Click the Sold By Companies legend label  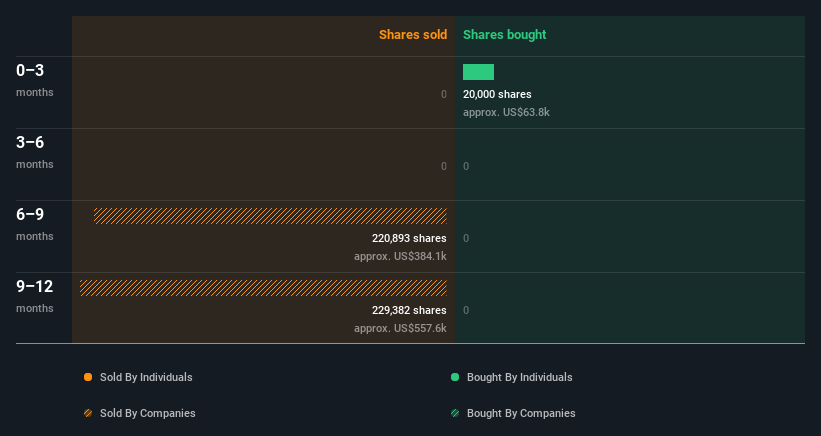click(148, 413)
